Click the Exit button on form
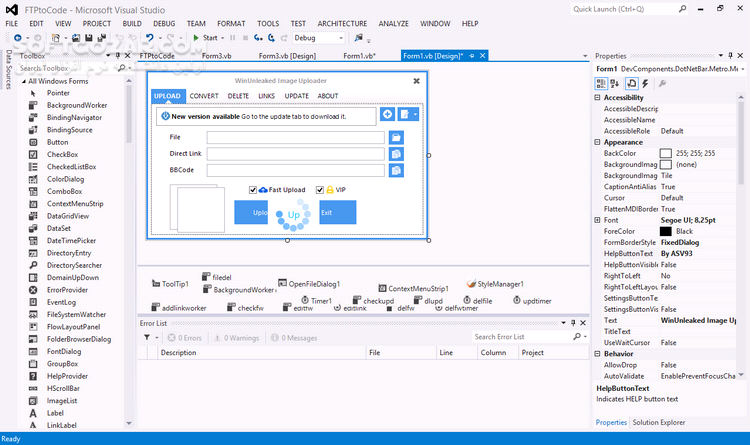Viewport: 750px width, 445px height. tap(338, 212)
